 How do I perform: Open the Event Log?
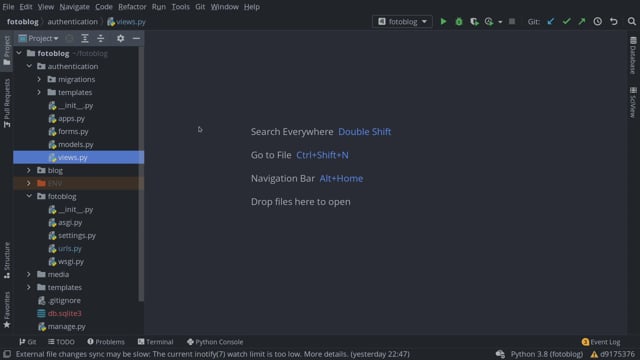pyautogui.click(x=601, y=342)
